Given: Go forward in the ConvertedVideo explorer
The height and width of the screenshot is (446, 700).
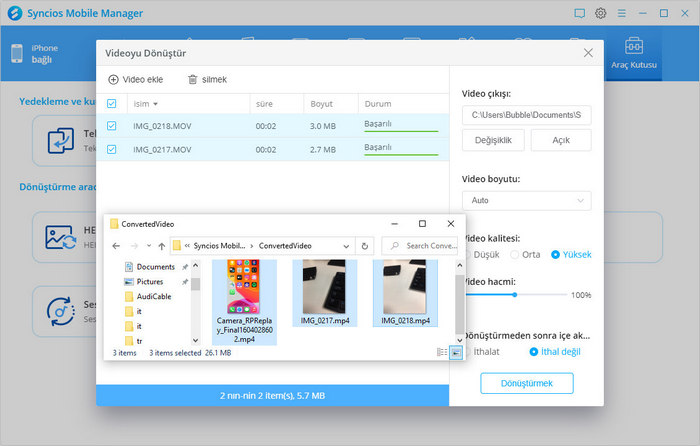Looking at the screenshot, I should click(134, 246).
